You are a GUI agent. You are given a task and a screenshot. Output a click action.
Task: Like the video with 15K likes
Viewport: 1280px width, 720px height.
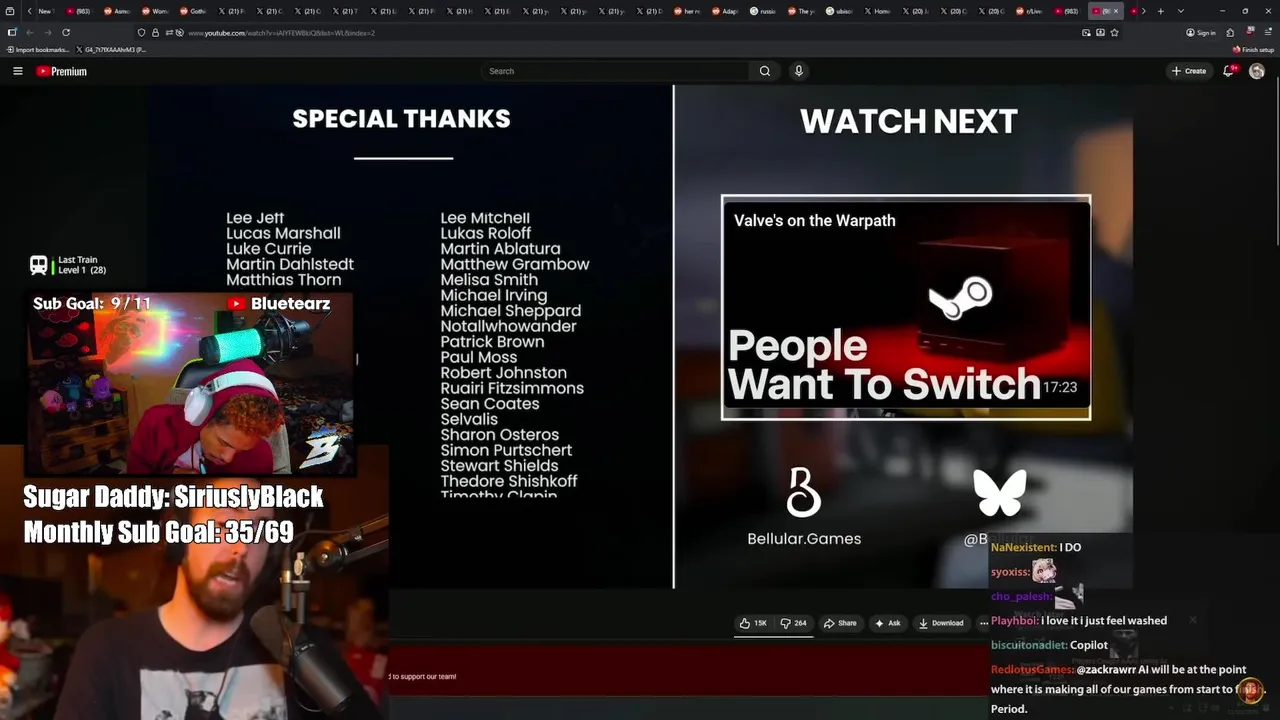[x=753, y=623]
